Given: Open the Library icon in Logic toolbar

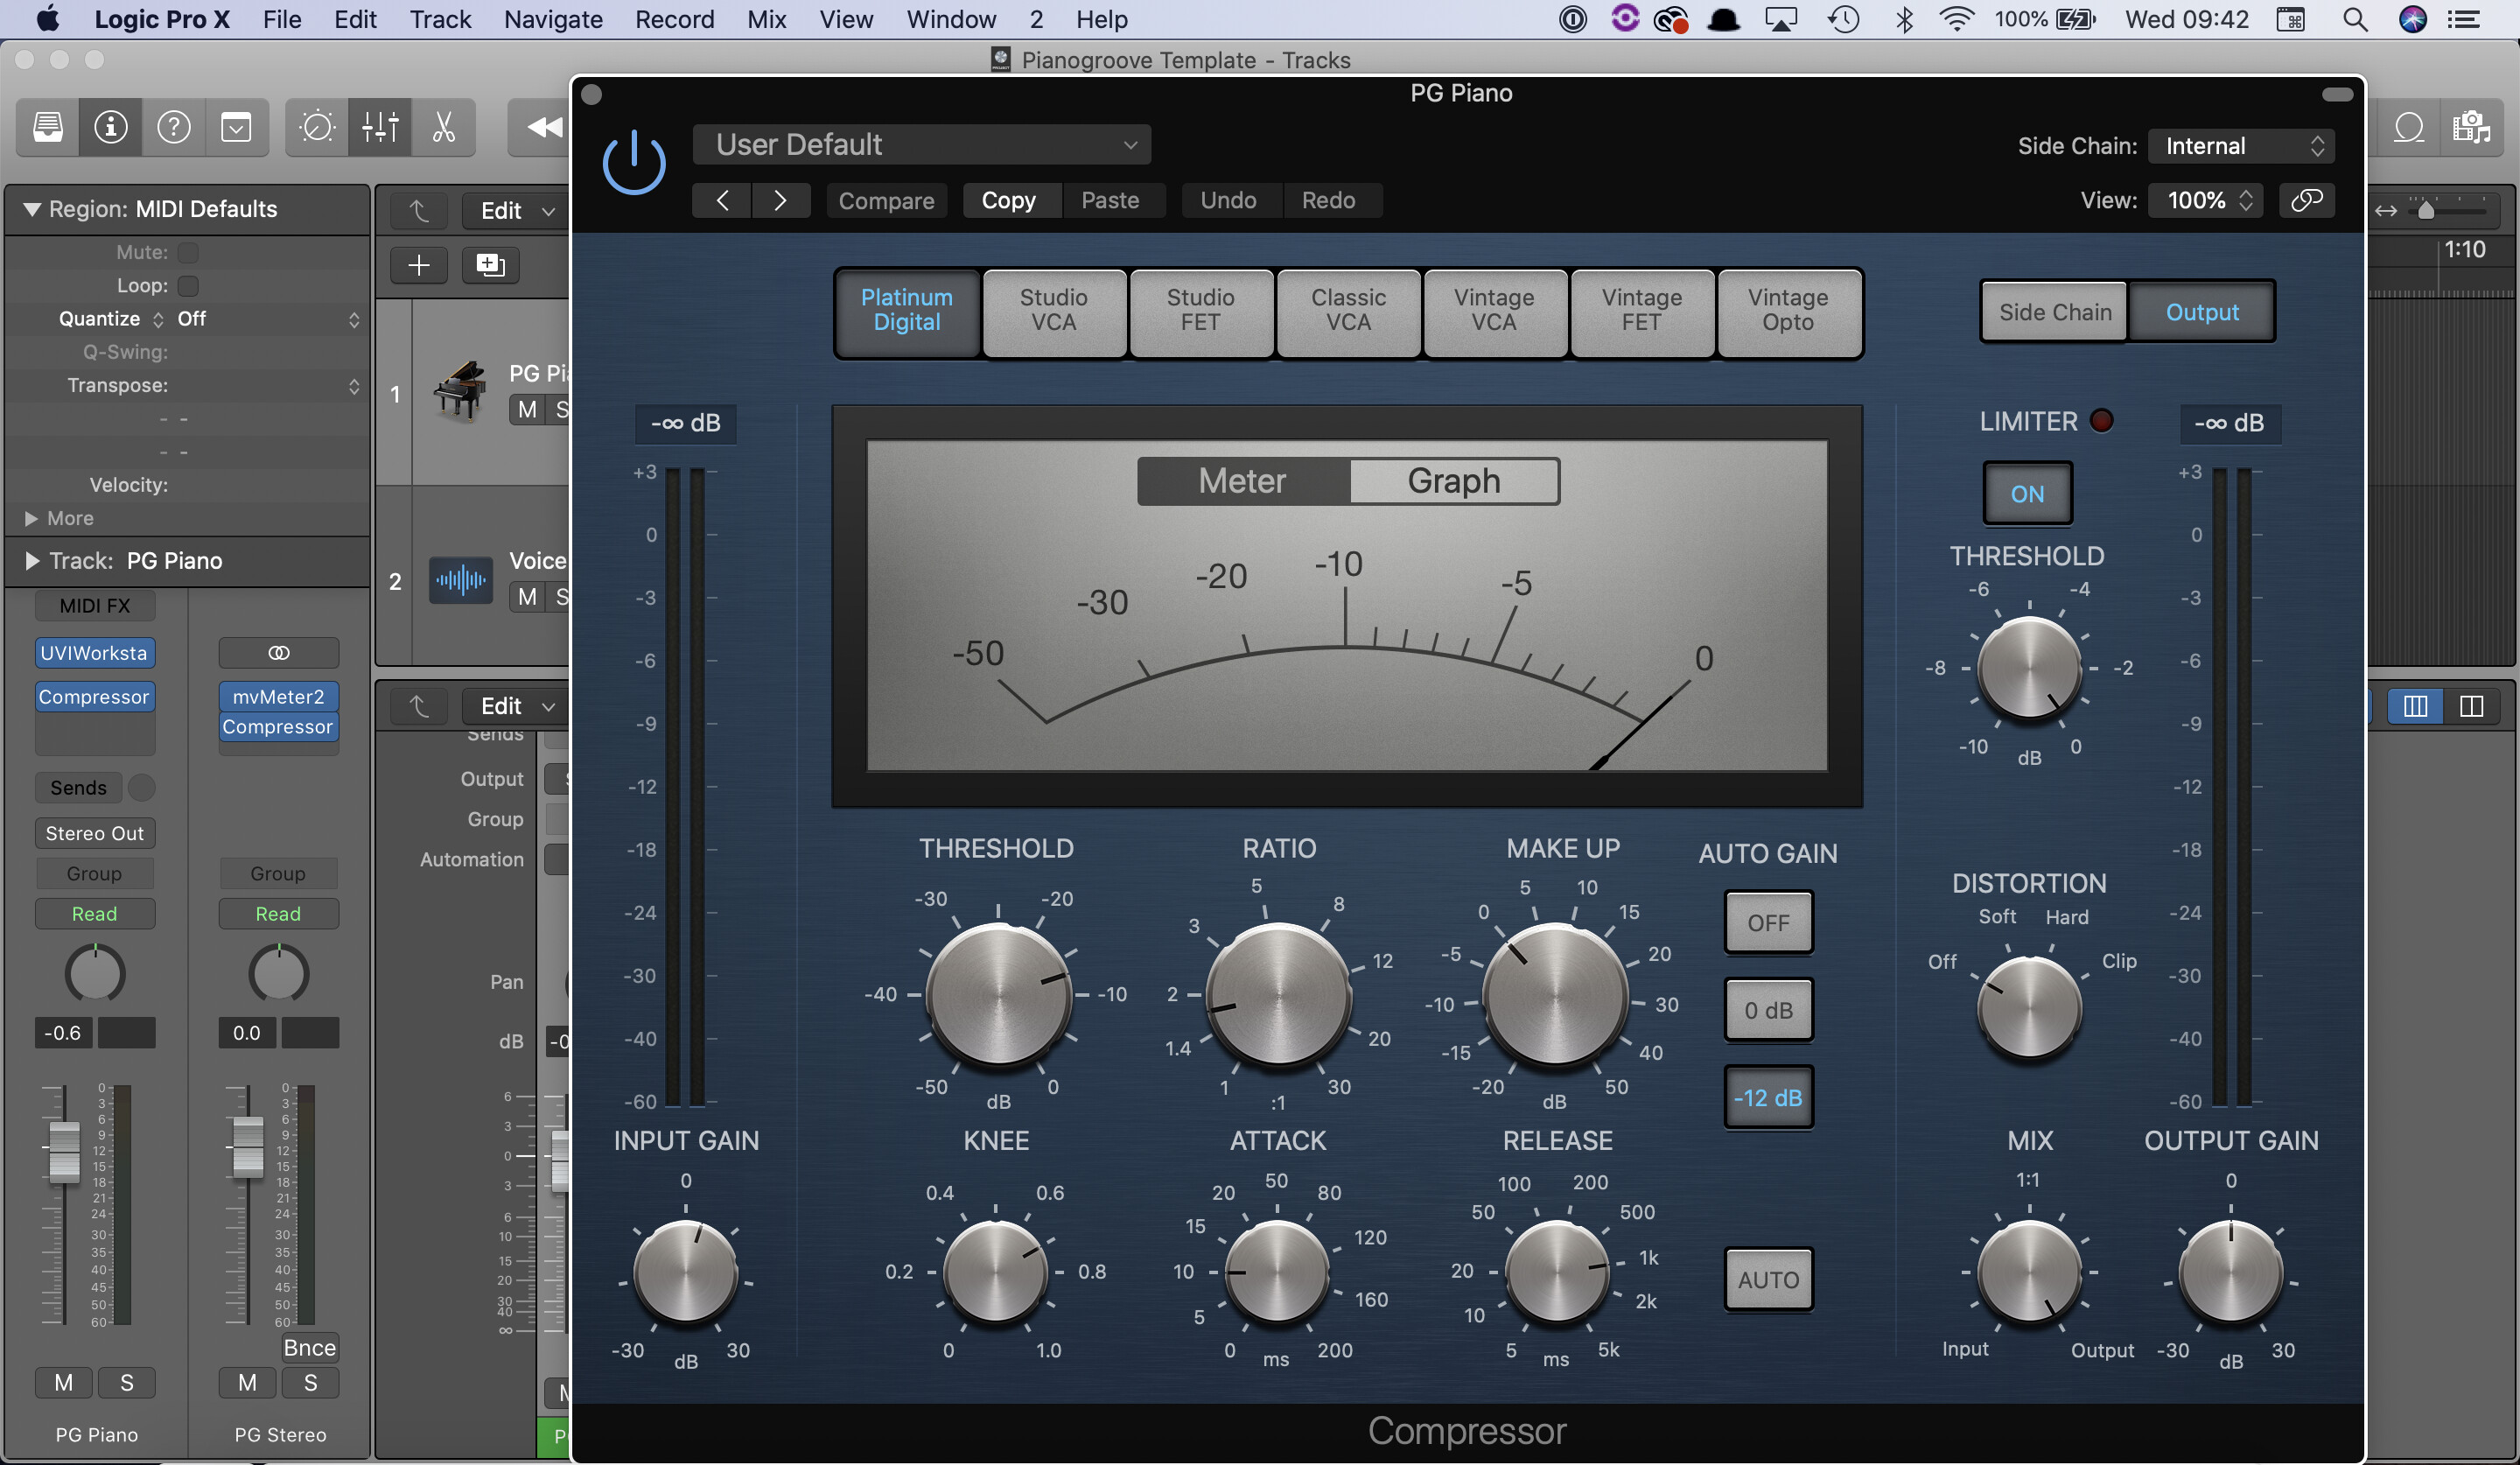Looking at the screenshot, I should [47, 127].
